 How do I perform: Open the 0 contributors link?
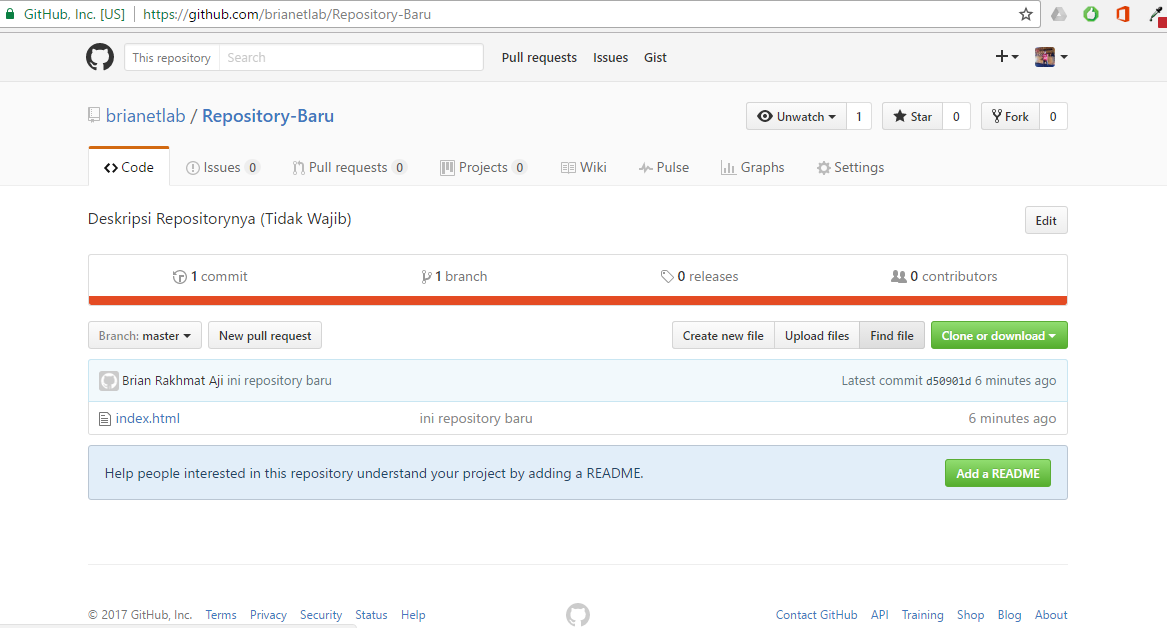(944, 276)
